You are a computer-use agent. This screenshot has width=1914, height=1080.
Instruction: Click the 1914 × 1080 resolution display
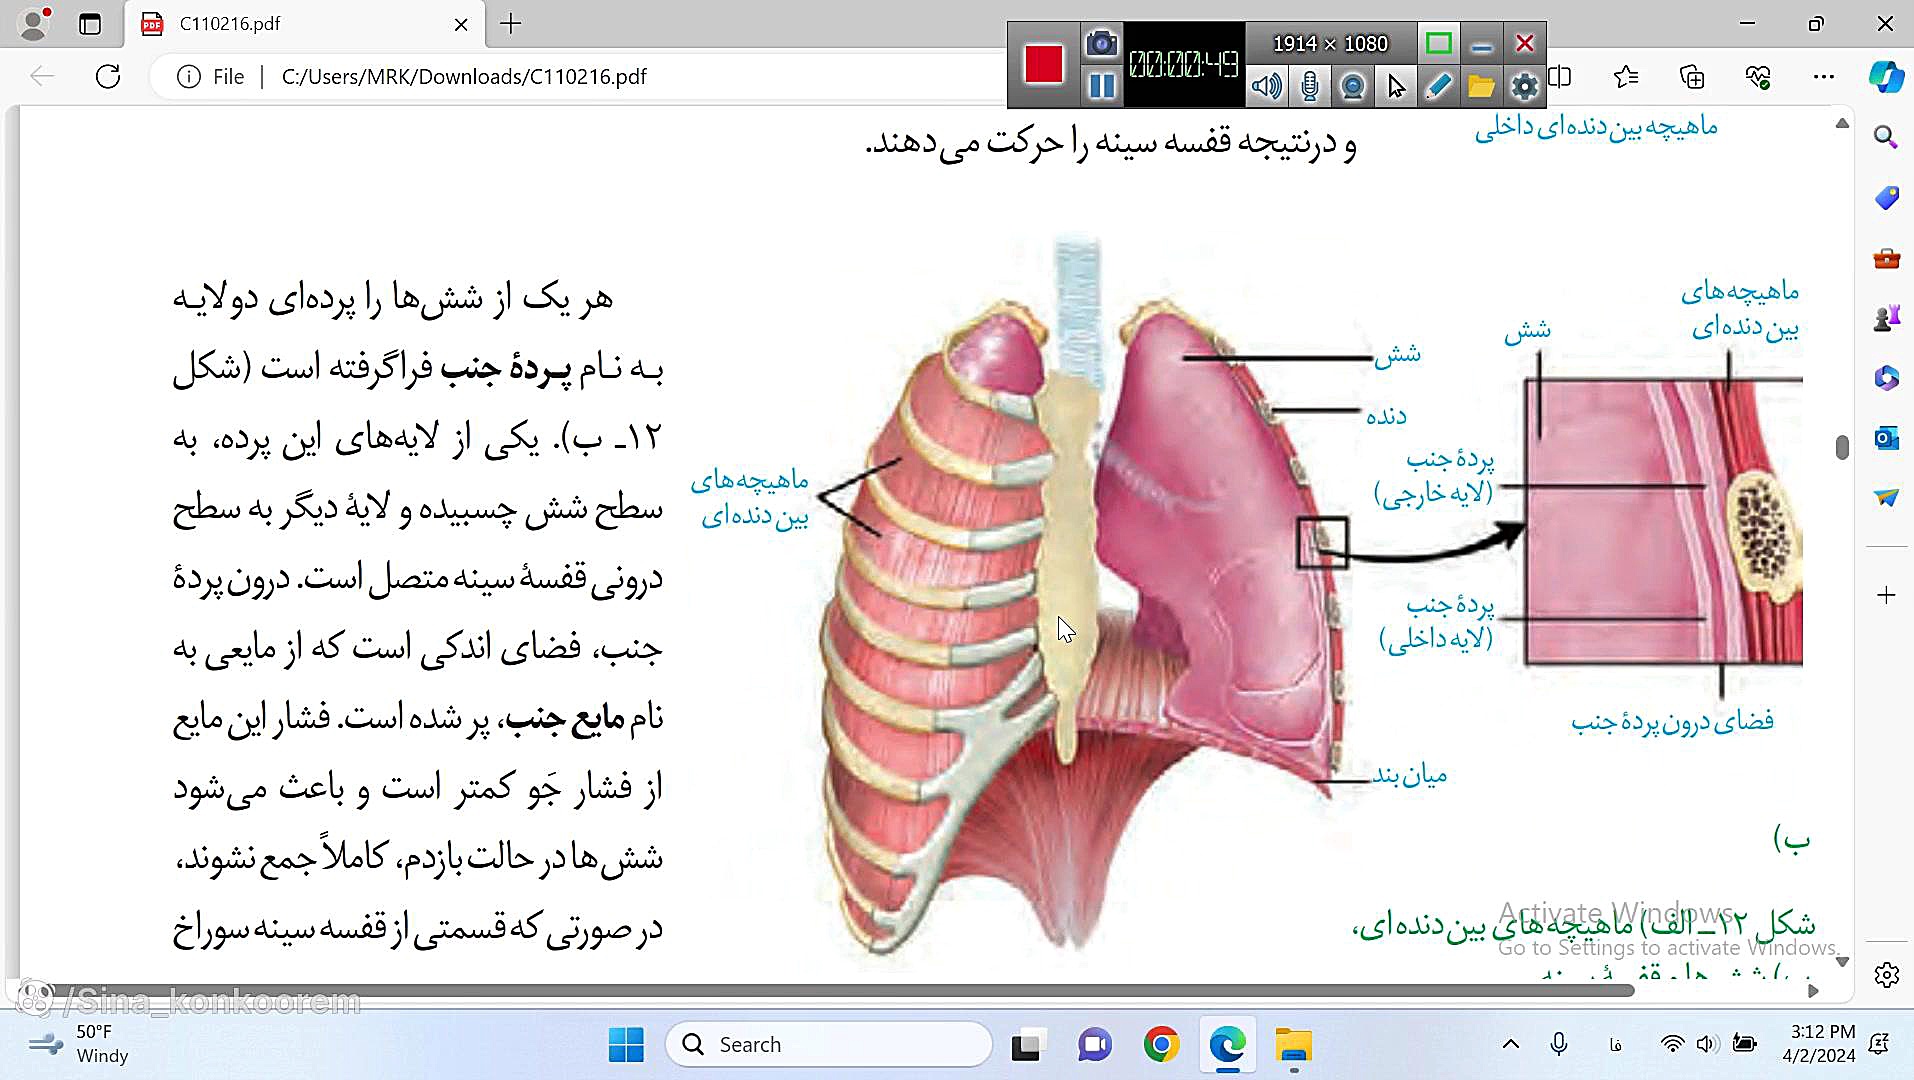pyautogui.click(x=1330, y=43)
